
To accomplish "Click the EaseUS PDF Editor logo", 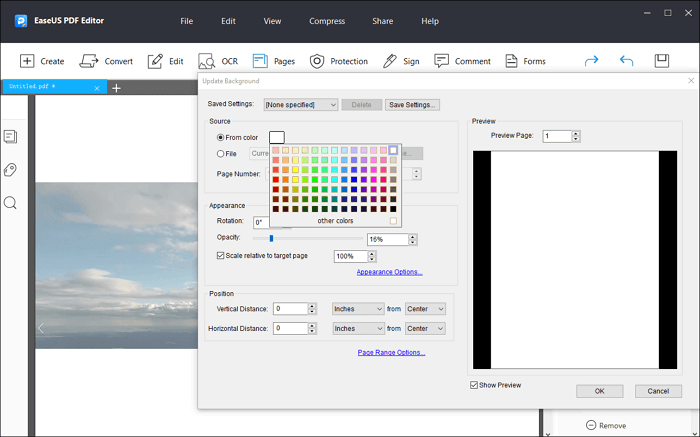I will (21, 21).
